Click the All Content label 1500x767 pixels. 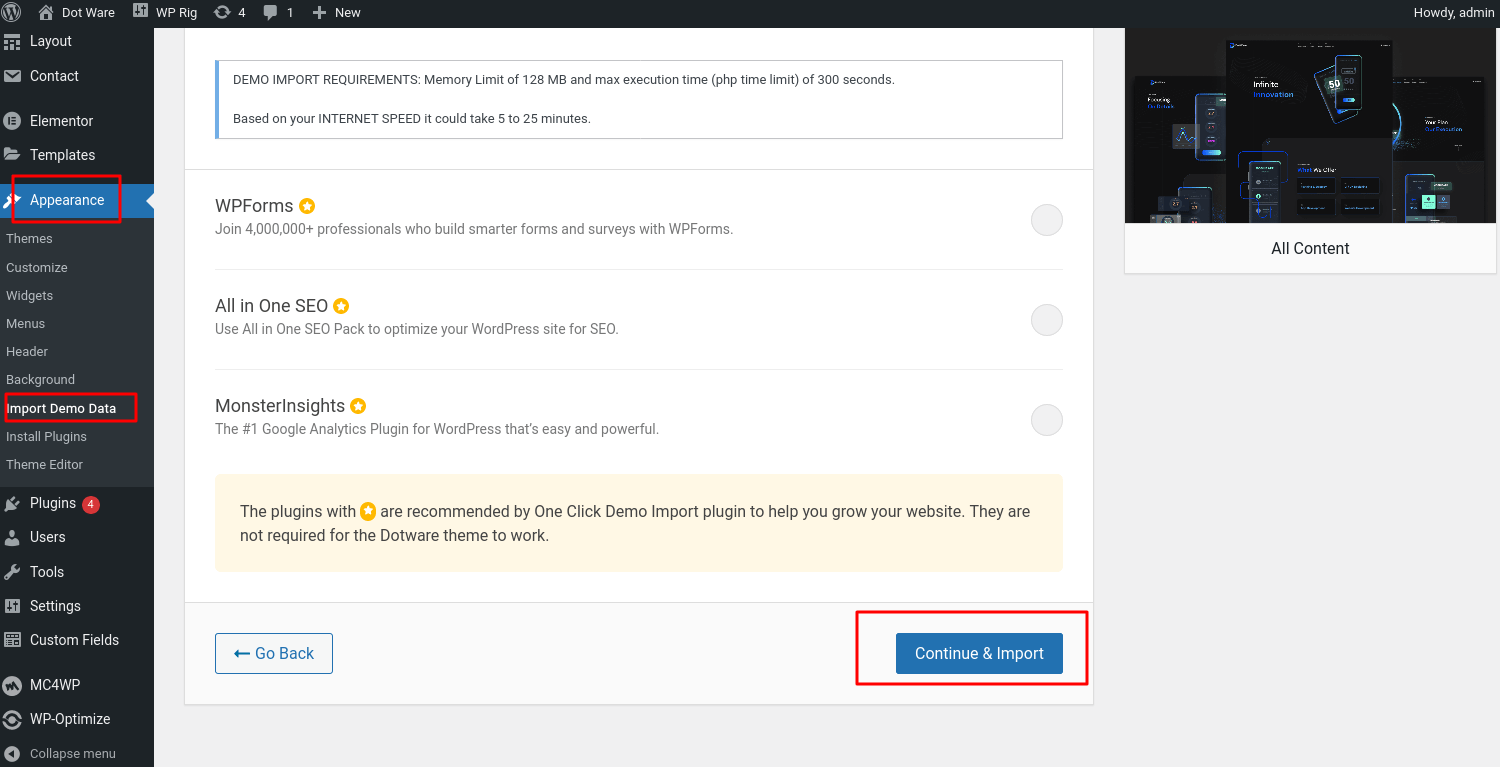click(1310, 248)
